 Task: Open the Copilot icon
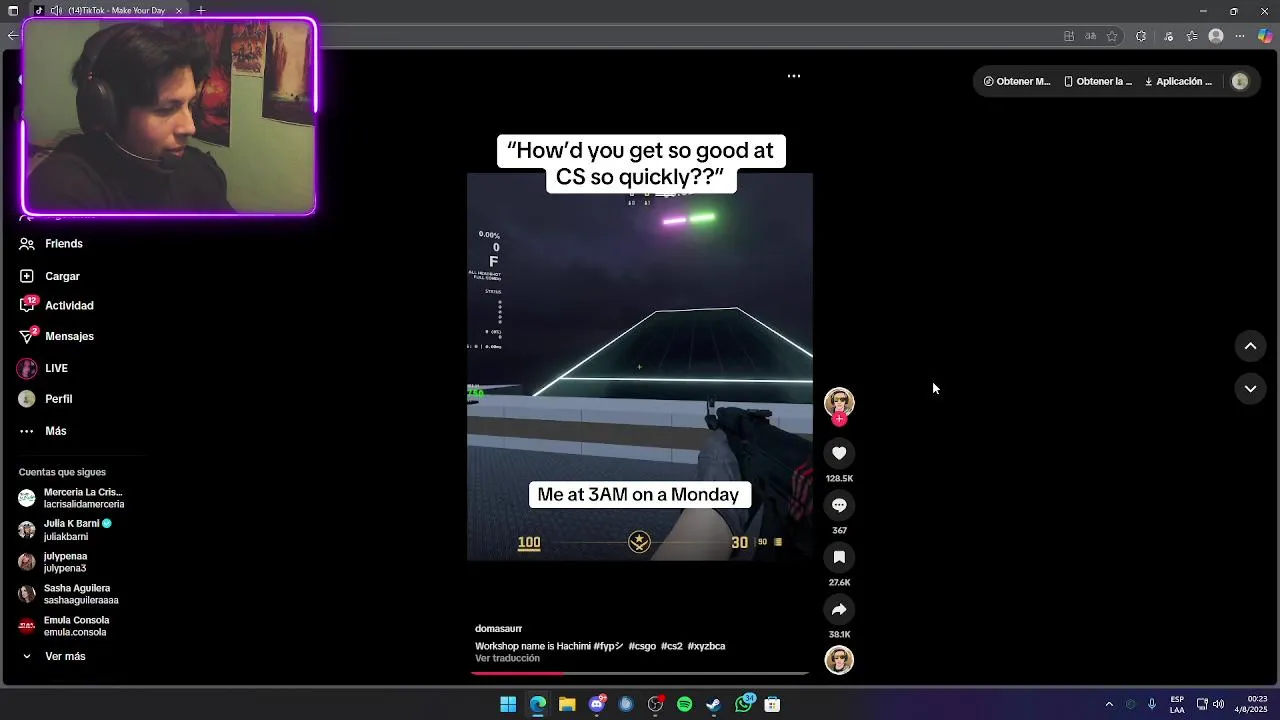[1265, 36]
